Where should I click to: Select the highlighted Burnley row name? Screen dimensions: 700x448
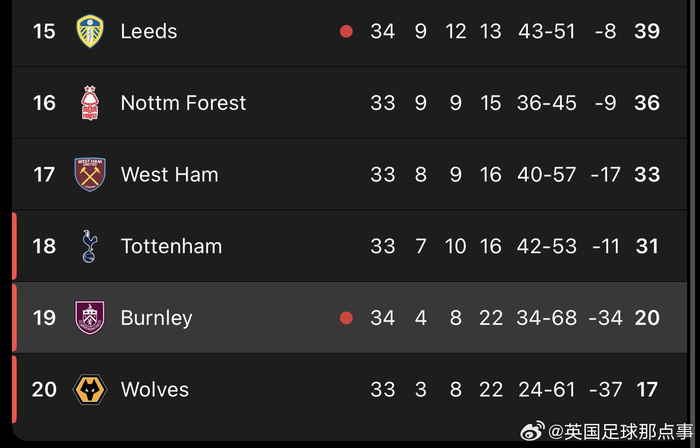point(156,318)
